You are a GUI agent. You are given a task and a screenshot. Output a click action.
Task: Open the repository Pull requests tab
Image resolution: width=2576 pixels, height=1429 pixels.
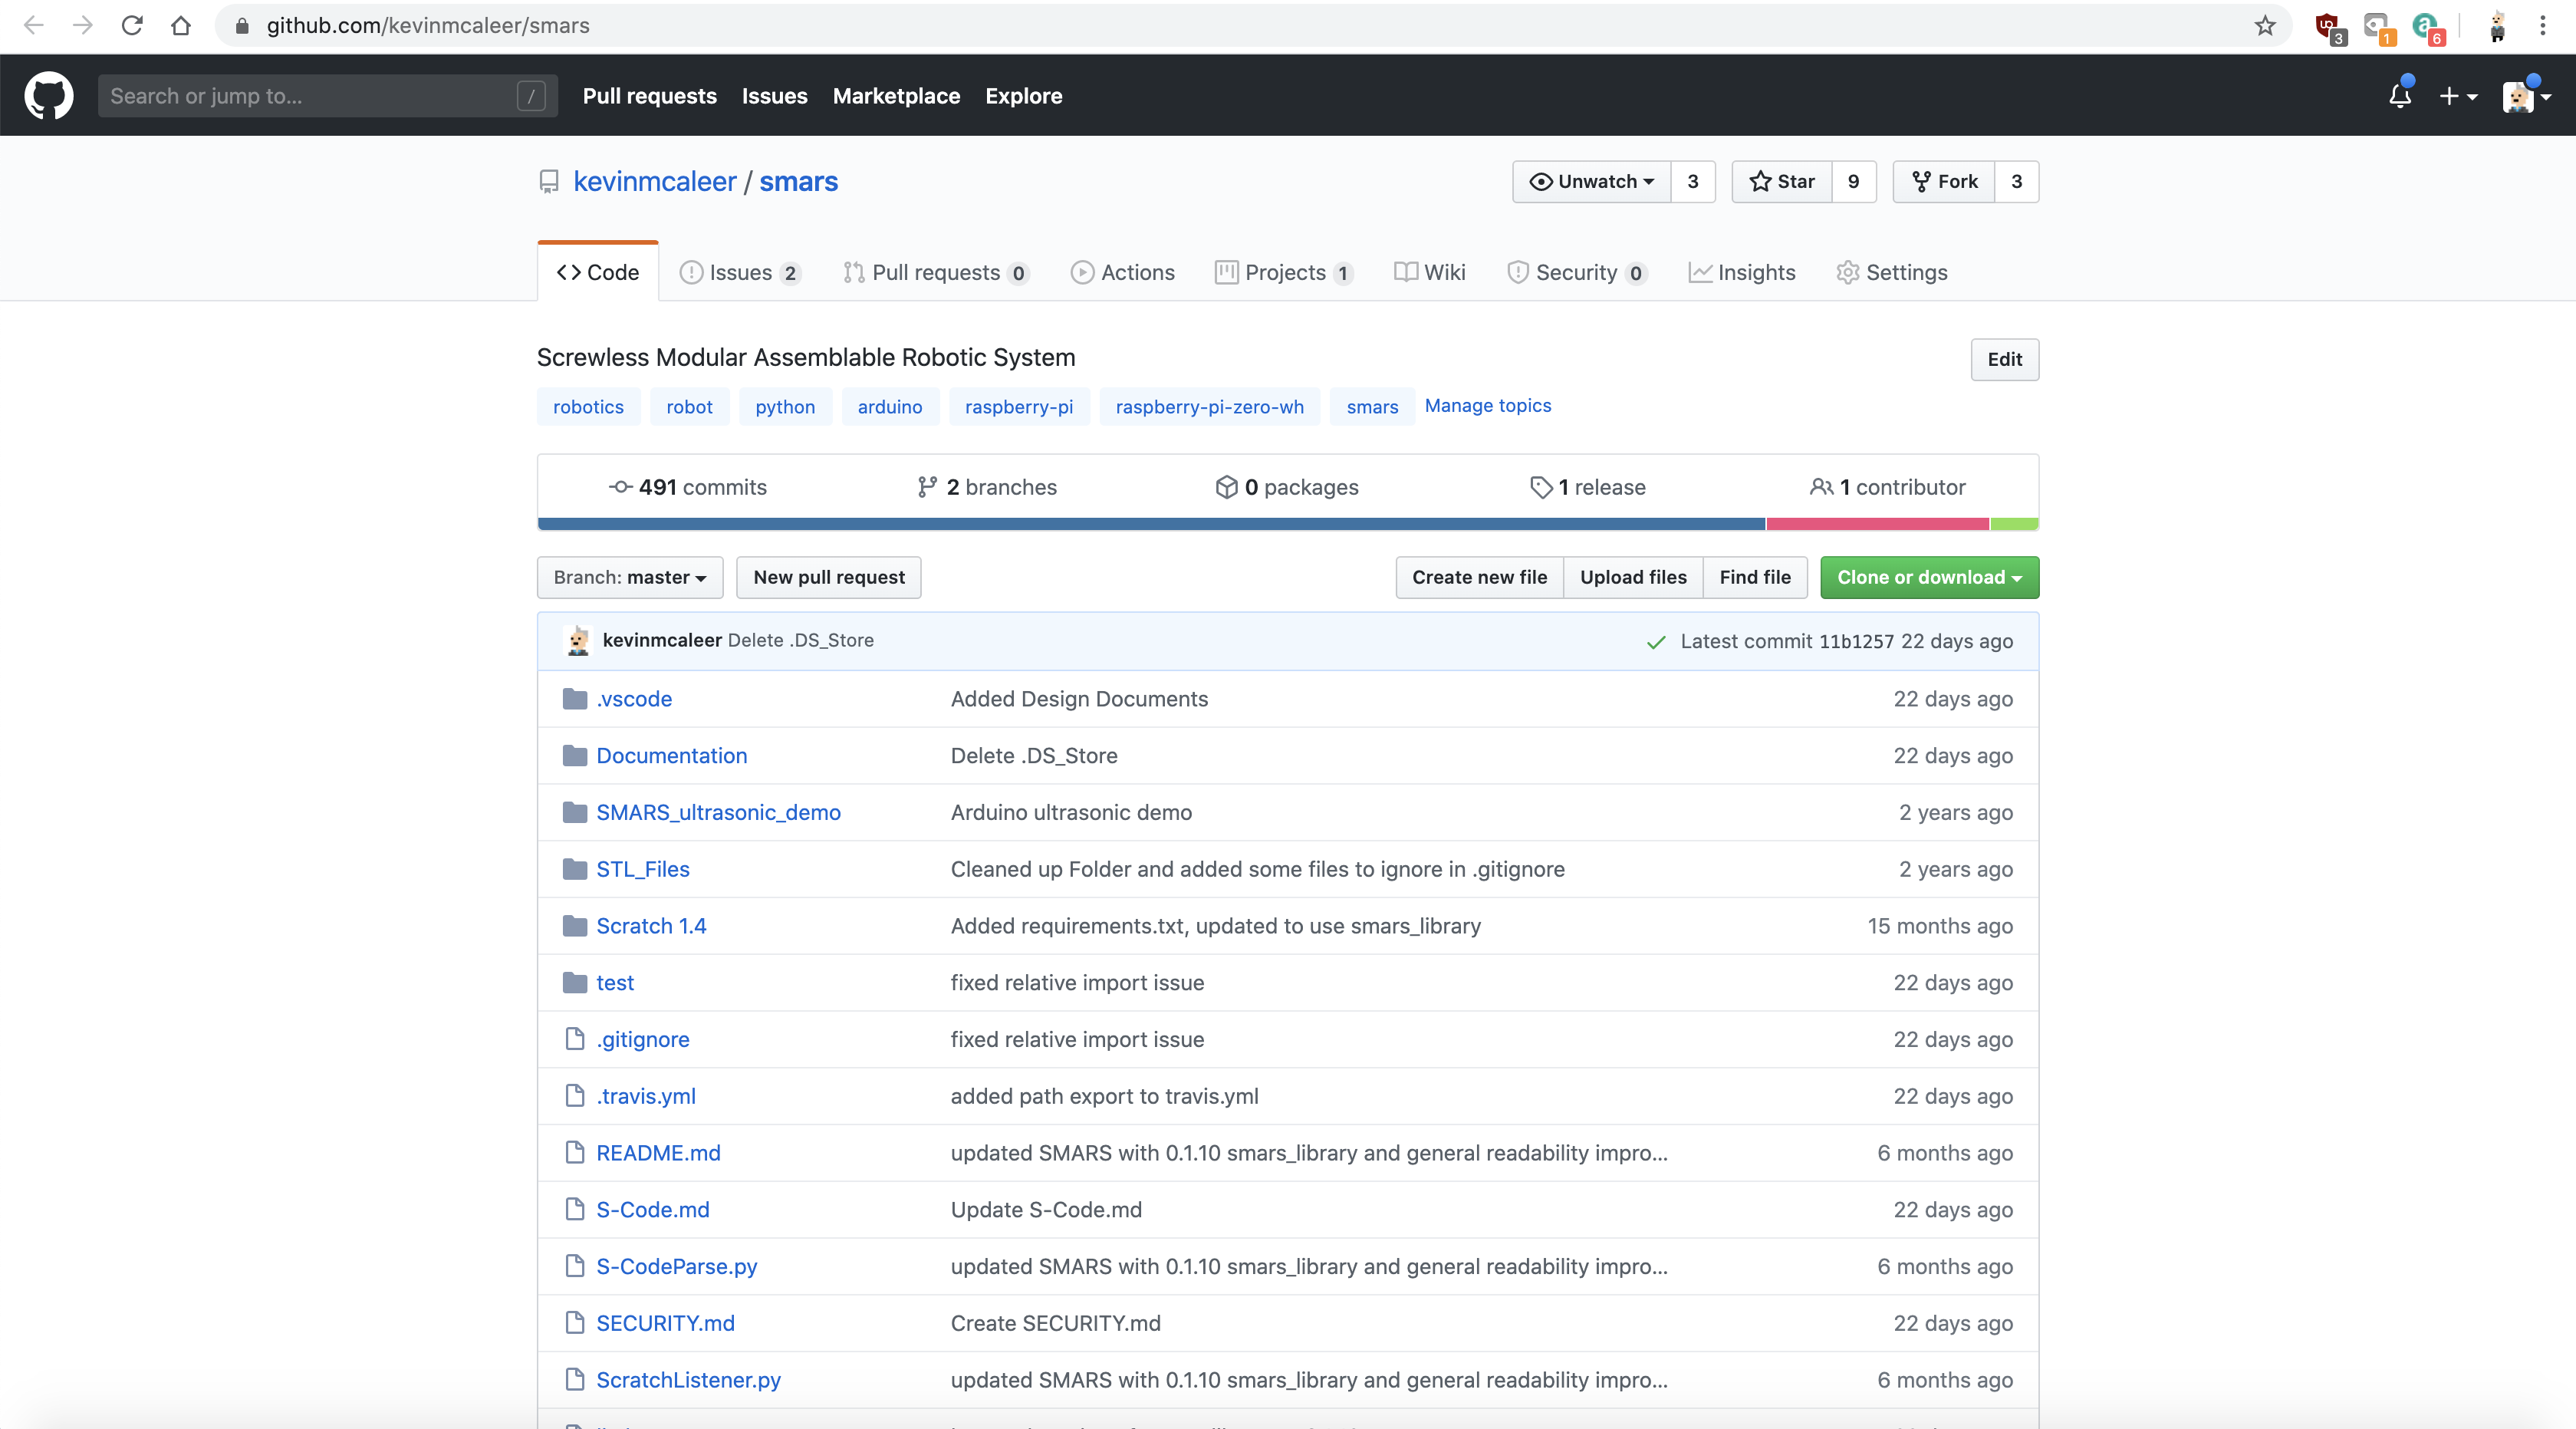(x=936, y=272)
